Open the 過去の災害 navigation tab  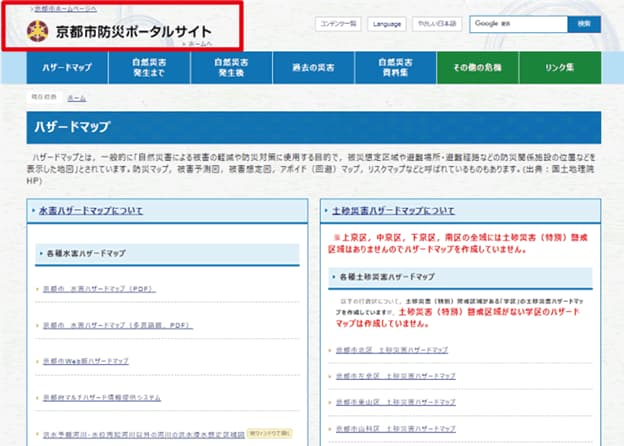coord(313,68)
